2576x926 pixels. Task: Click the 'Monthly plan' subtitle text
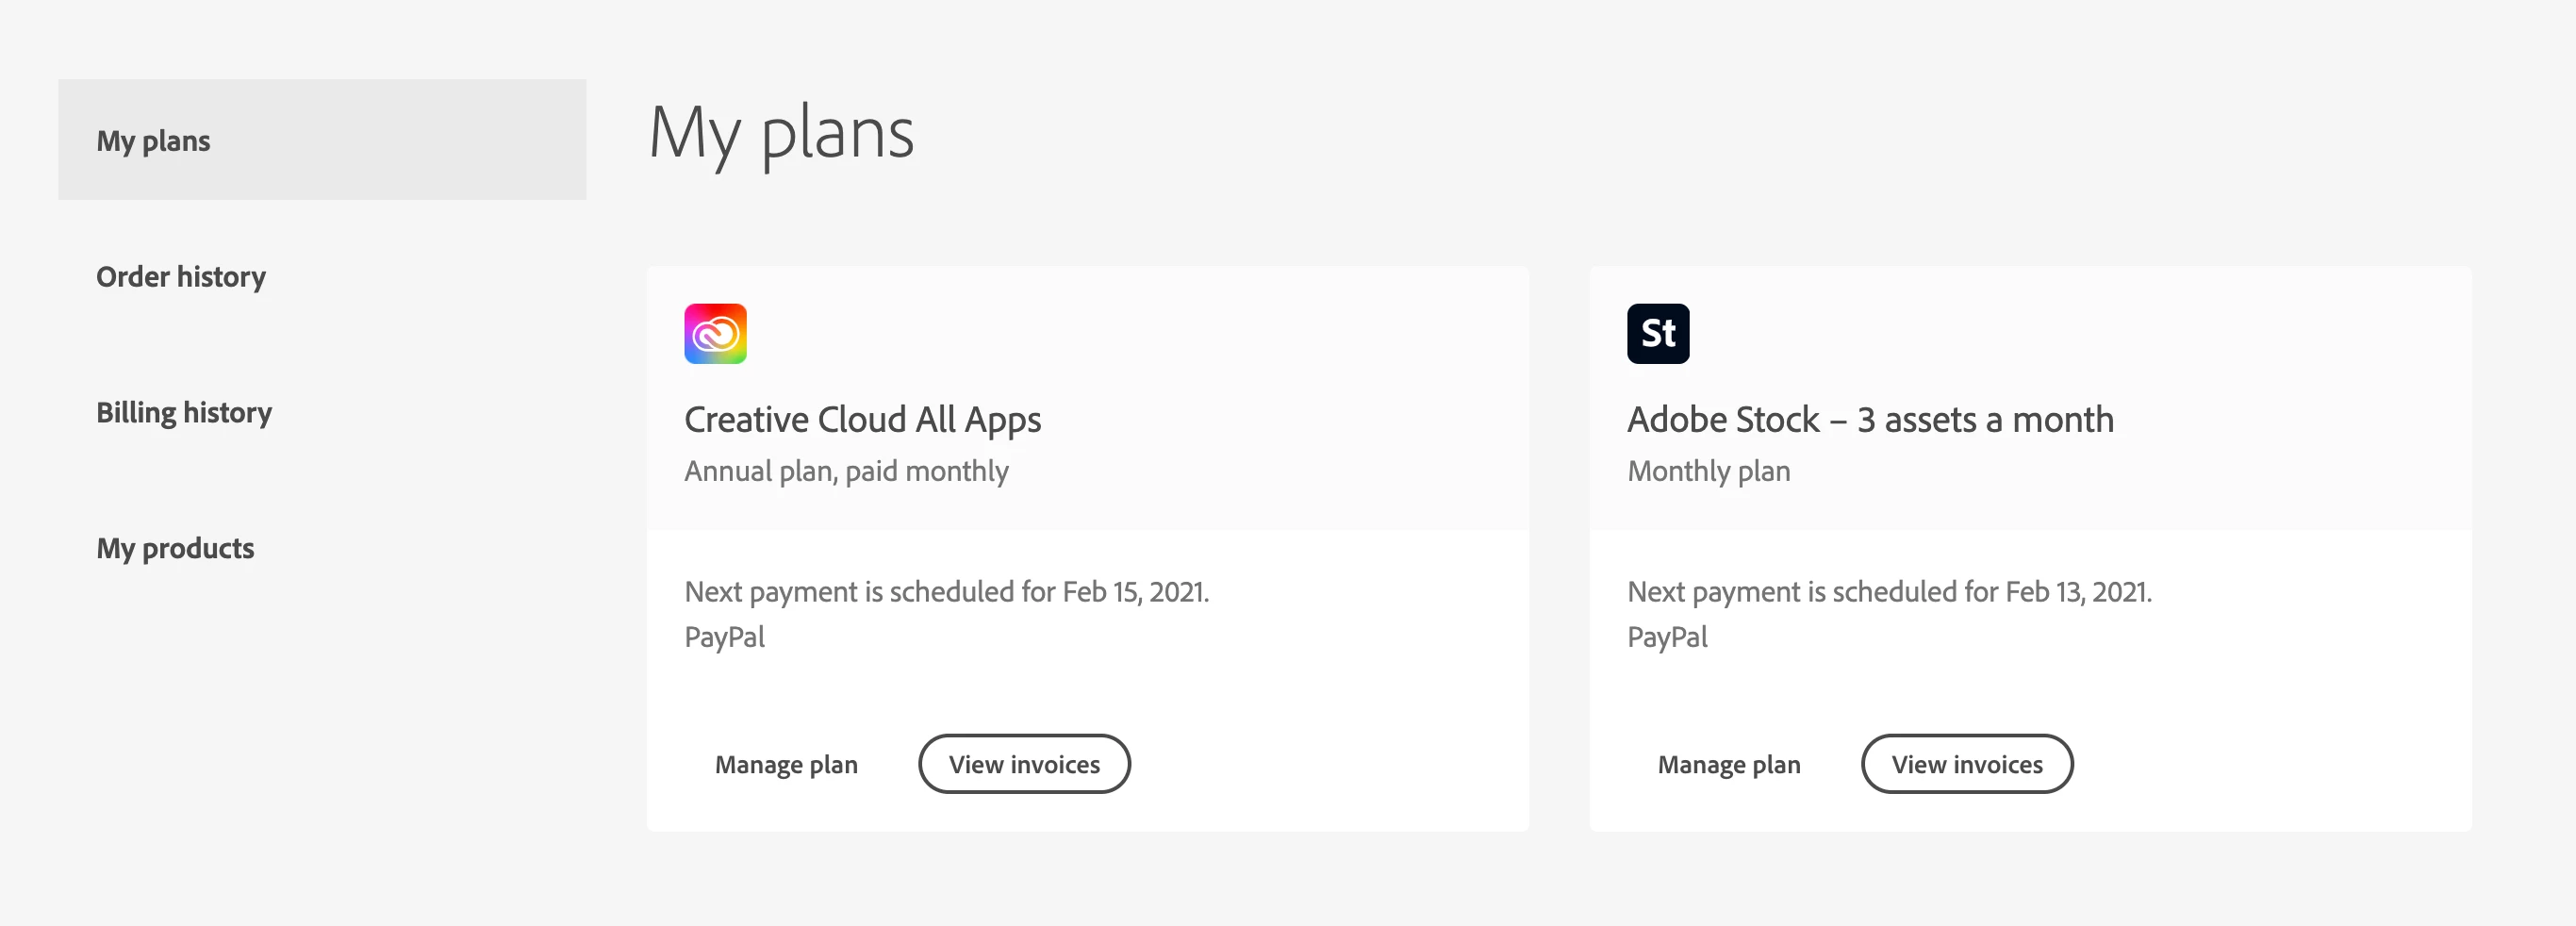(x=1708, y=471)
